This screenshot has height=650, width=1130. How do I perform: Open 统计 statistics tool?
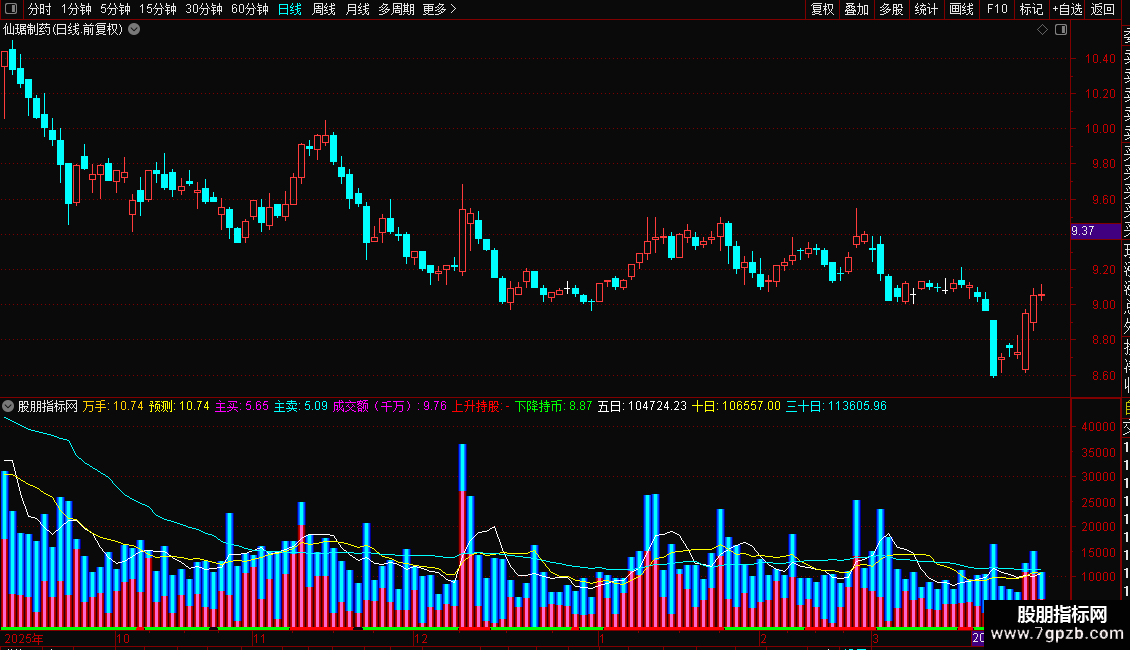[x=926, y=9]
